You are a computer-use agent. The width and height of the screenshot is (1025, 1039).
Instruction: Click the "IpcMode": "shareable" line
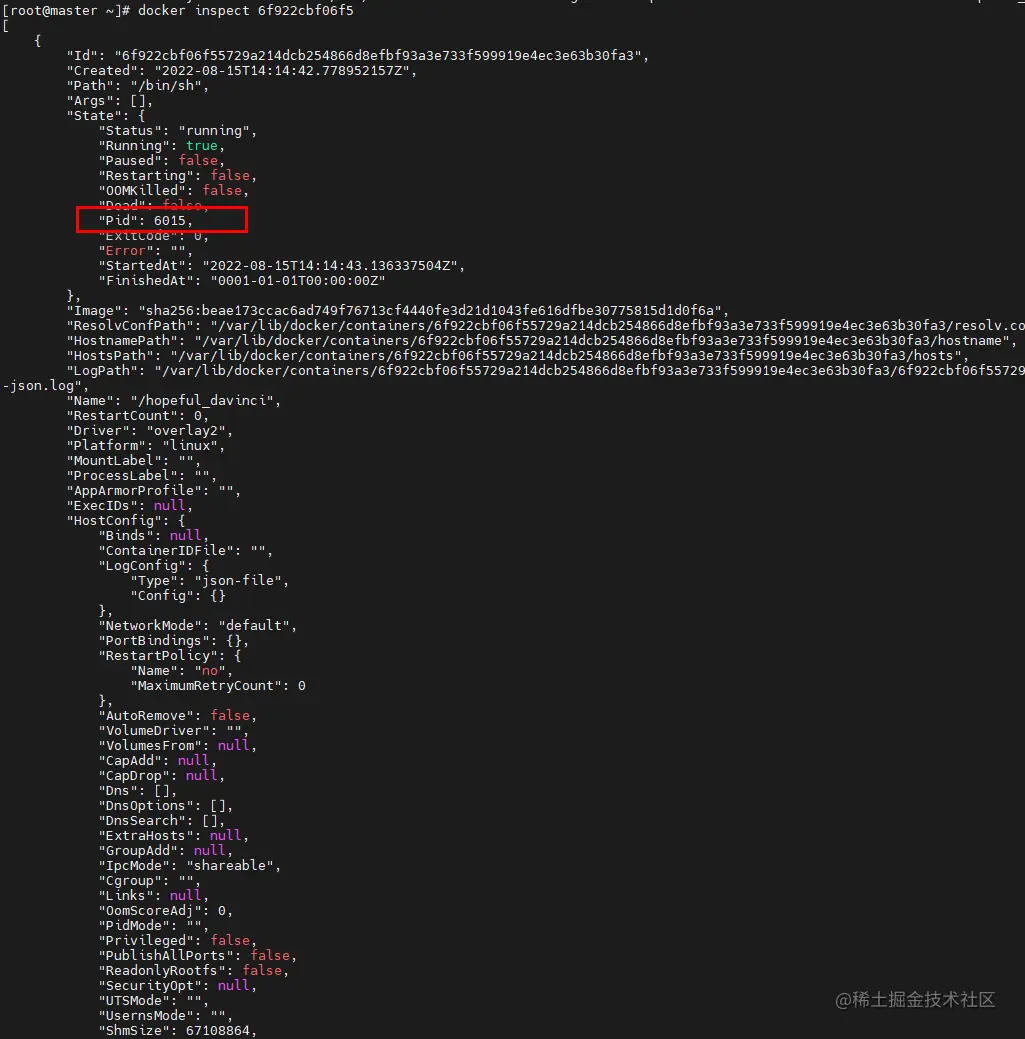(x=190, y=866)
